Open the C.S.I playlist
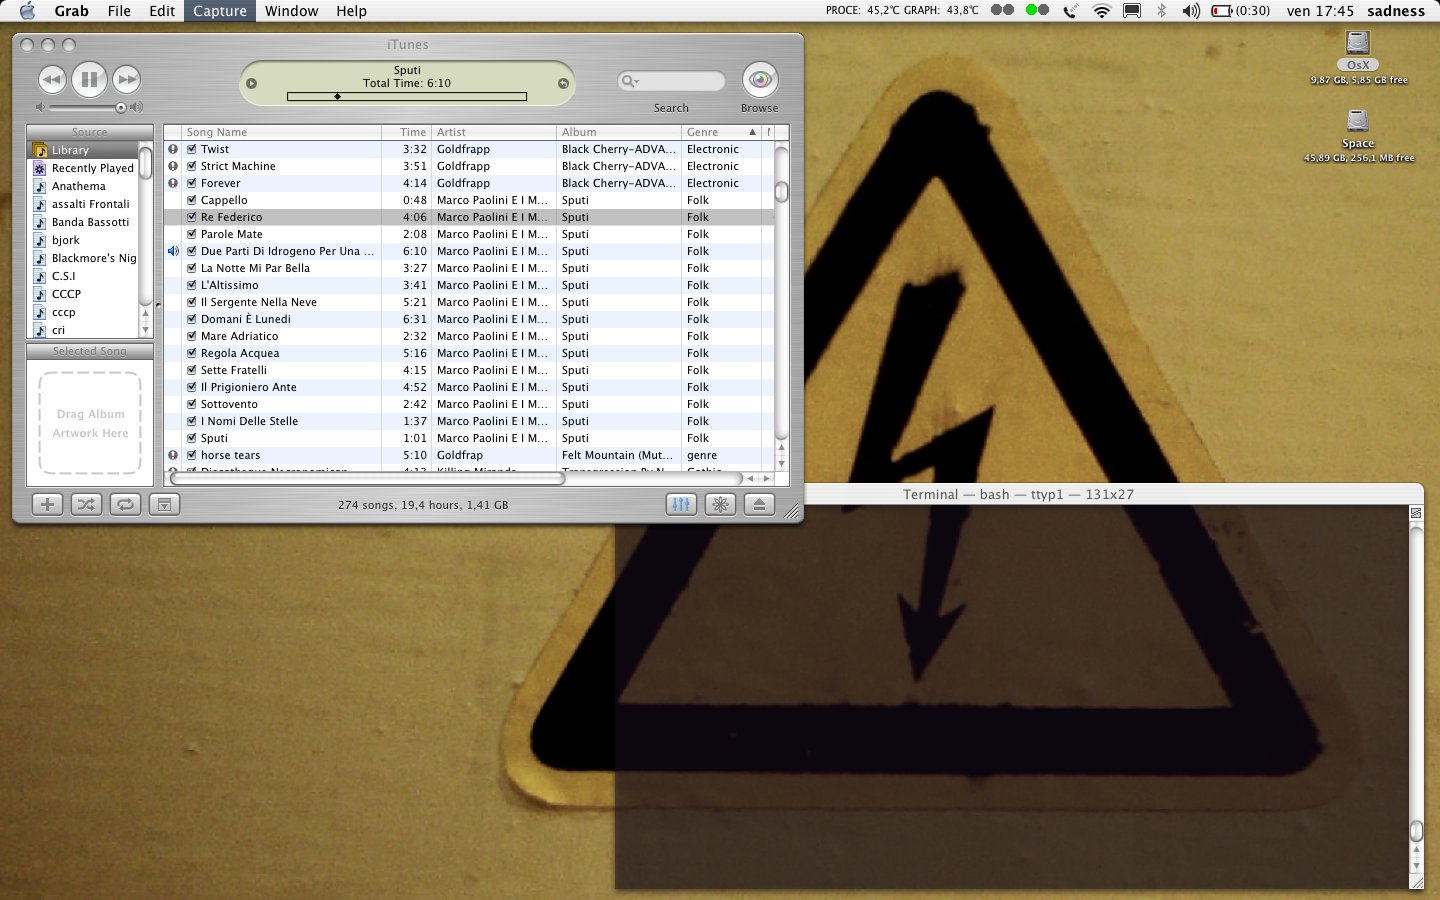Viewport: 1440px width, 900px height. pyautogui.click(x=82, y=276)
